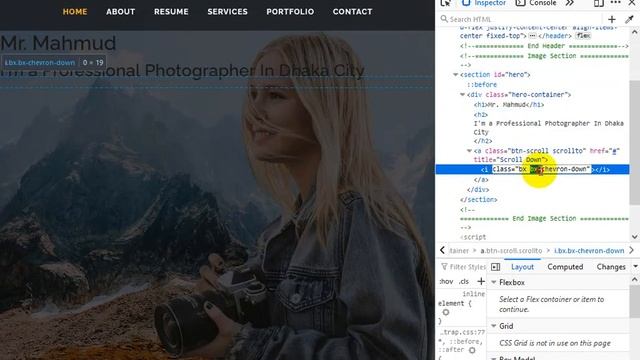
Task: Select the closing section tag row
Action: click(478, 200)
